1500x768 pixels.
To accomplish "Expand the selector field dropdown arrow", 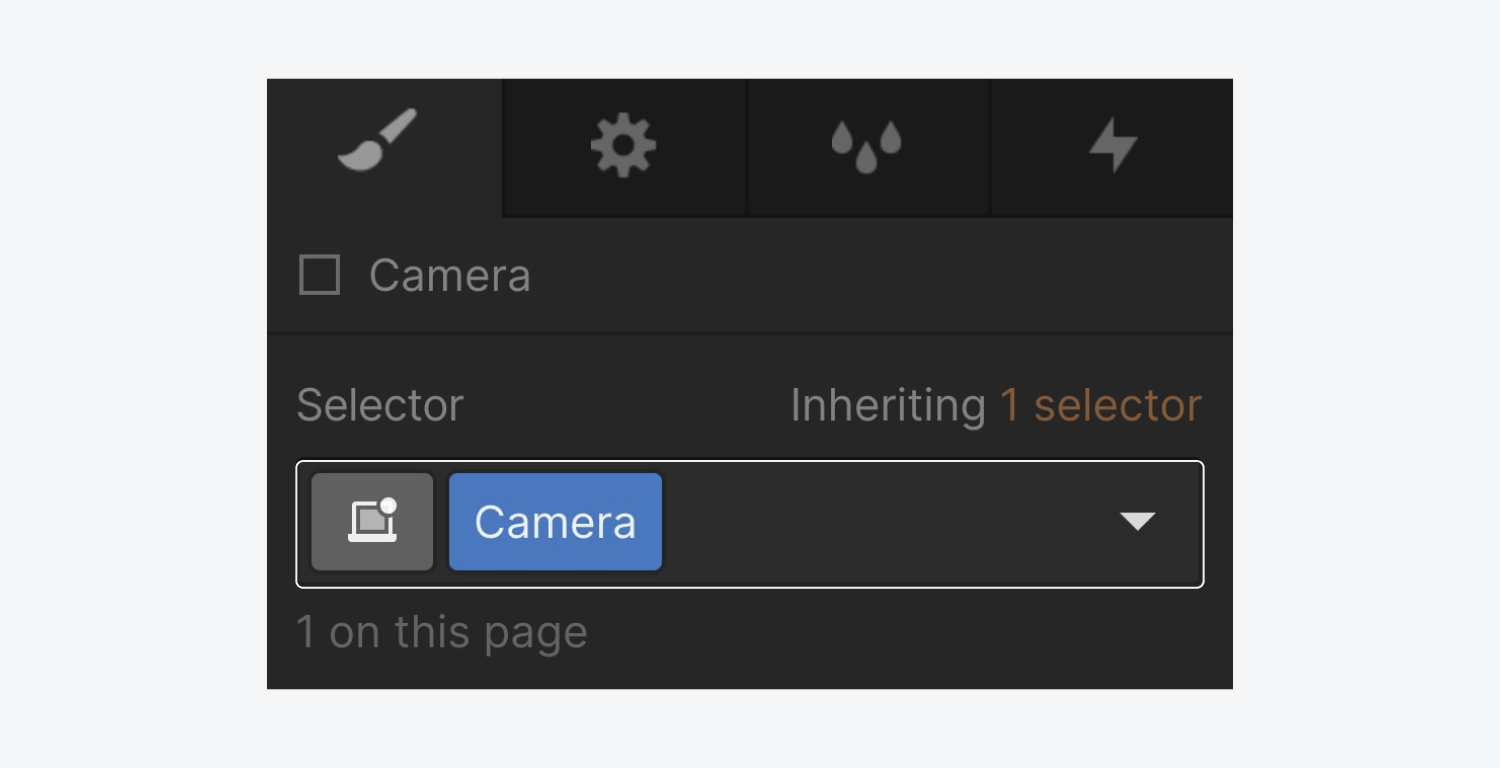I will coord(1137,522).
